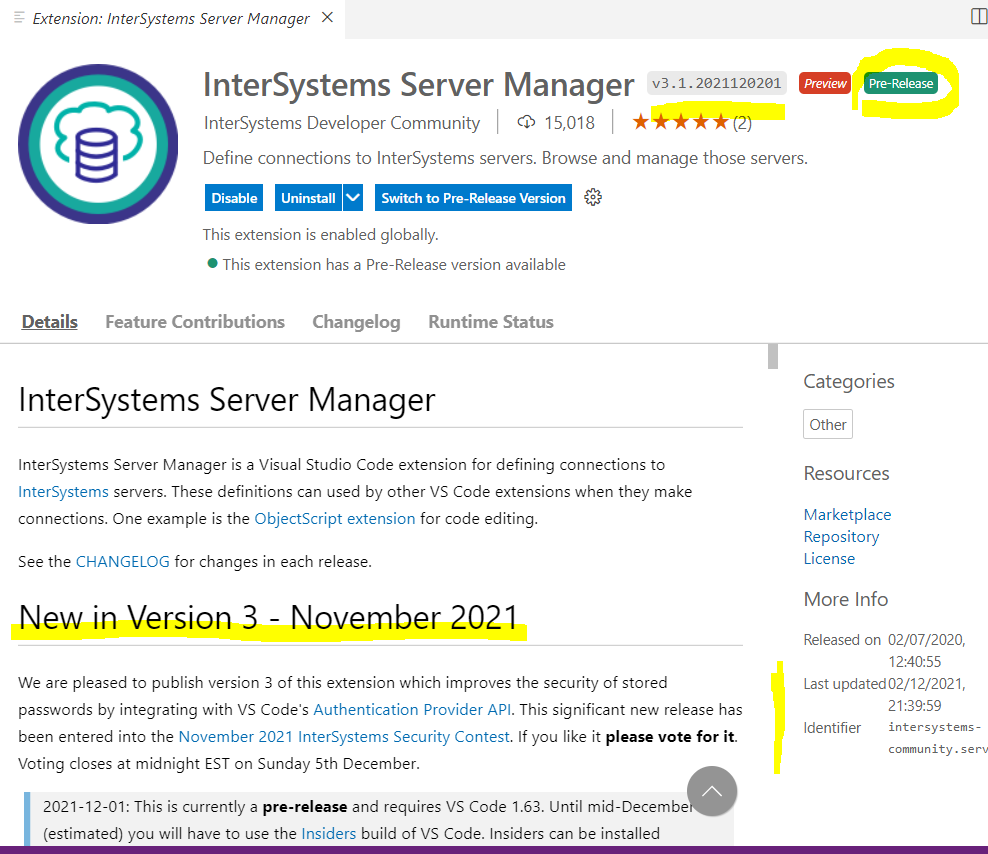Click the extension description line under publisher
This screenshot has width=988, height=854.
505,158
